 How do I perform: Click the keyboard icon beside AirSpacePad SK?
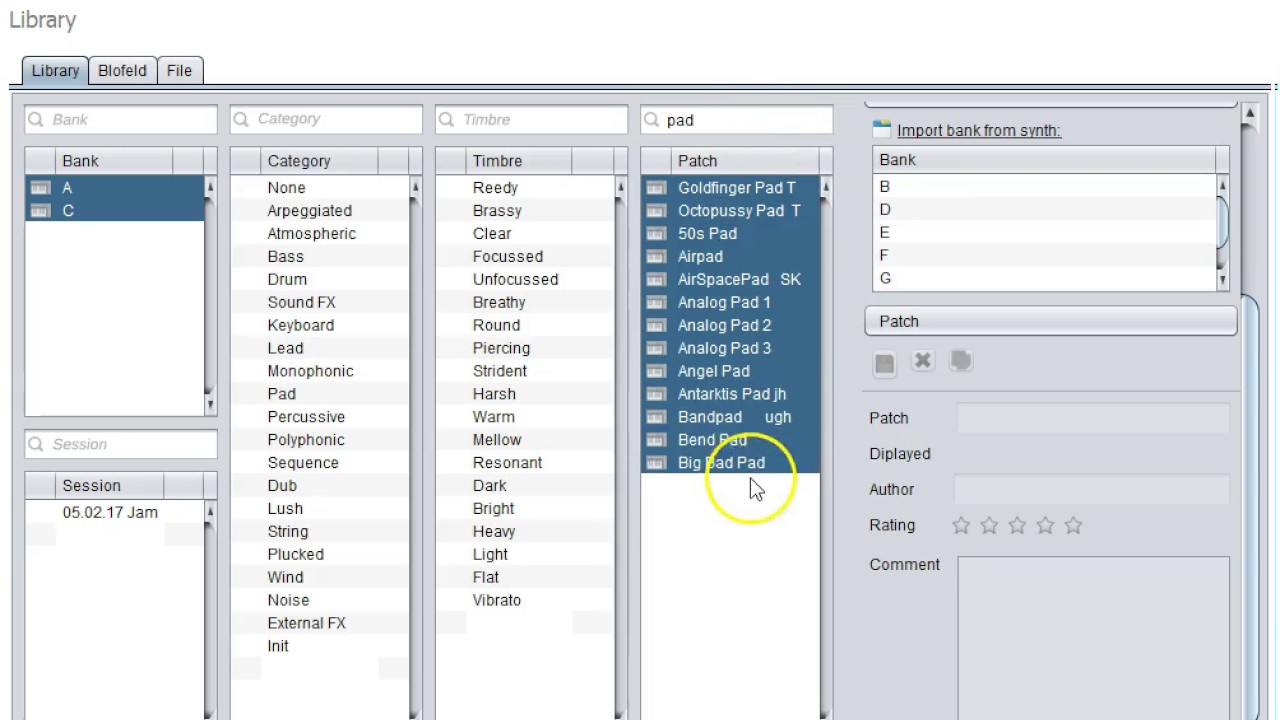(x=656, y=280)
